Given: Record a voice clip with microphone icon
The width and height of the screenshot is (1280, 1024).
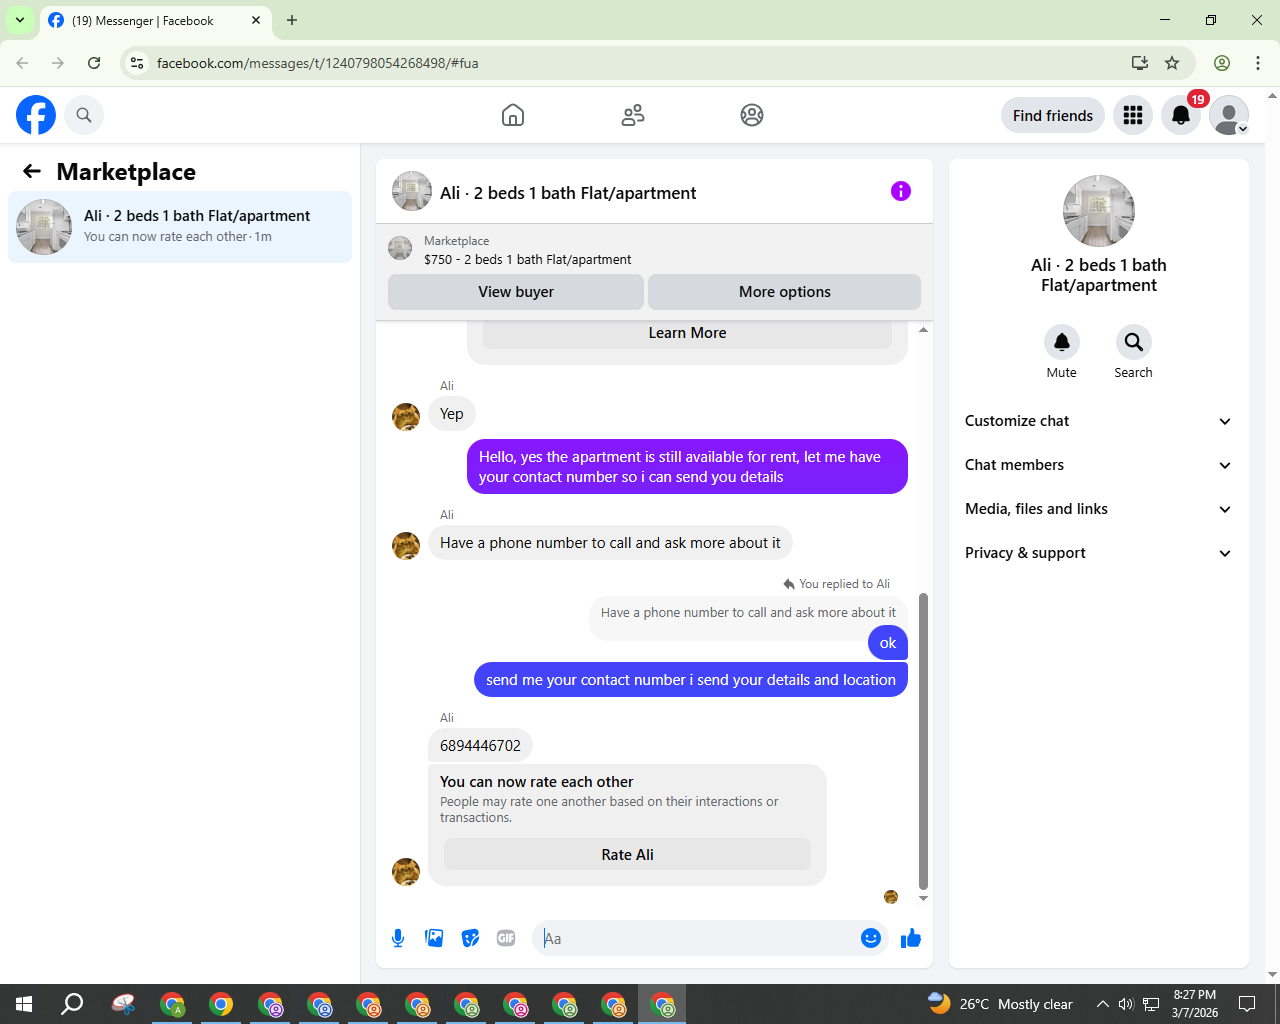Looking at the screenshot, I should 398,938.
